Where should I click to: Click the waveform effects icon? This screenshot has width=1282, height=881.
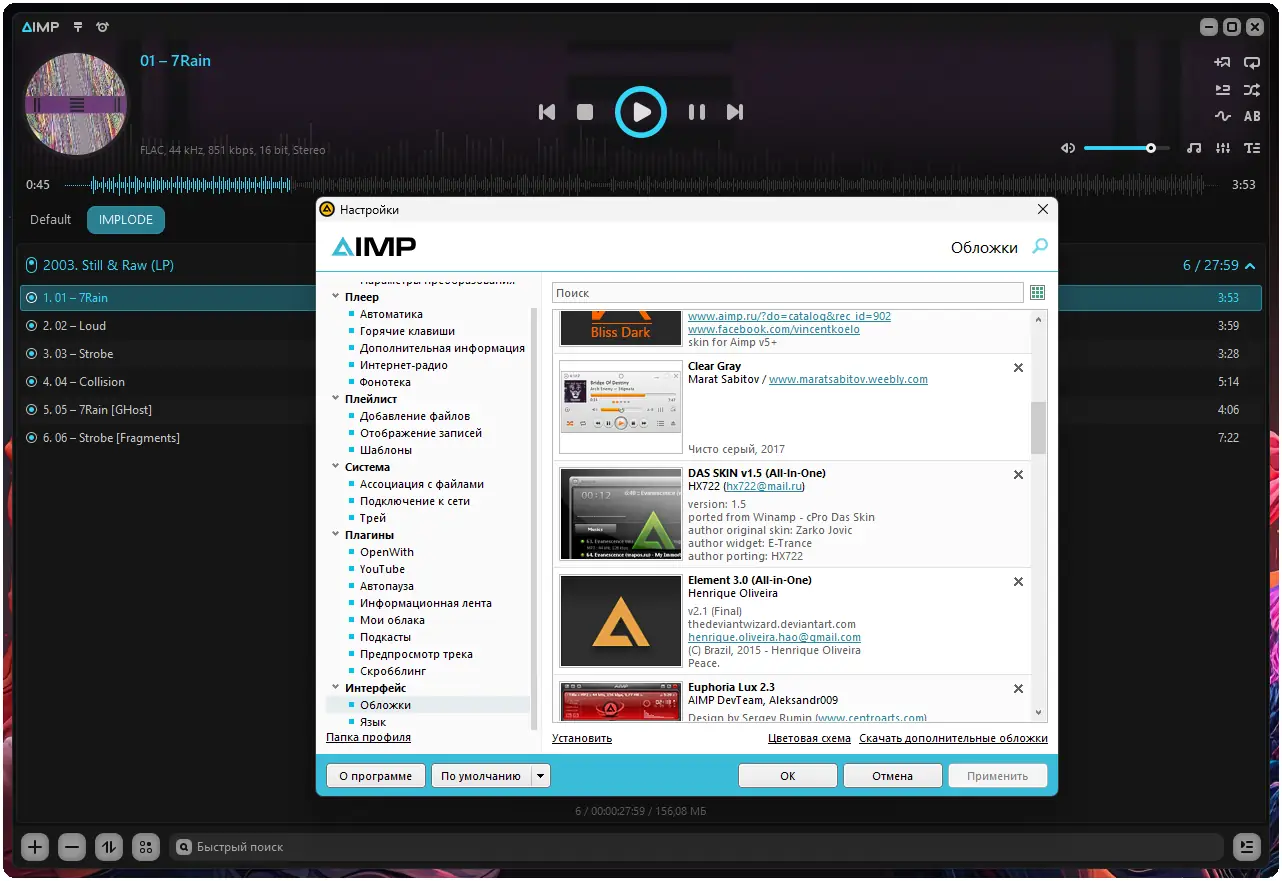tap(1222, 116)
